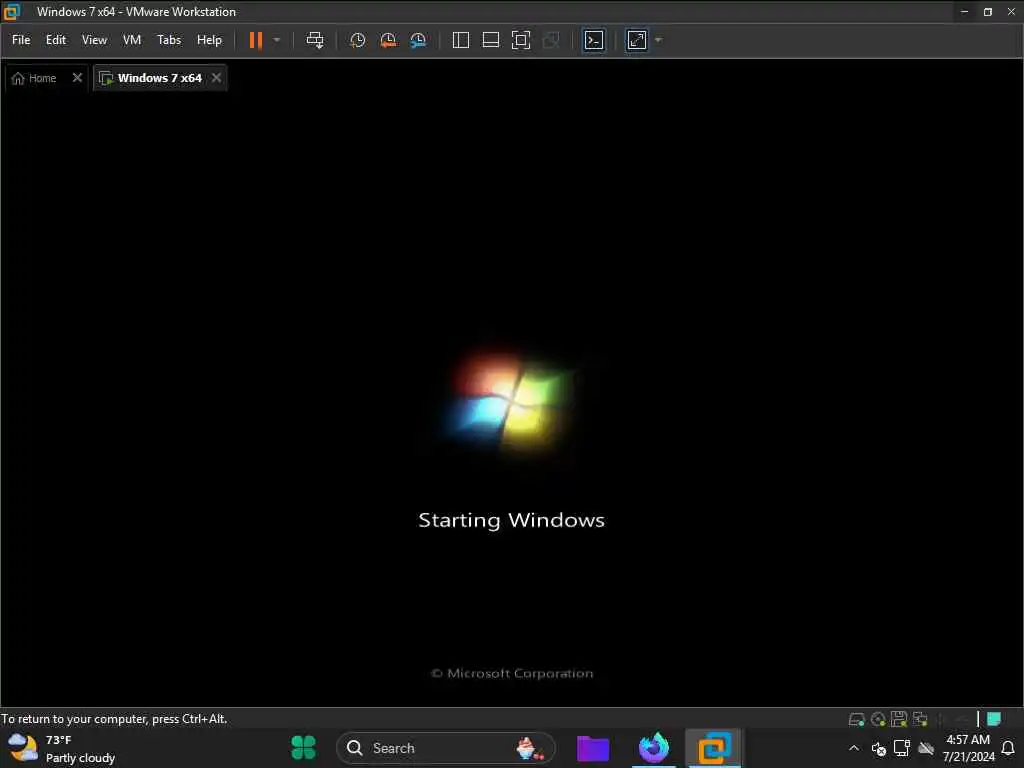Click the taskbar Search box

[445, 748]
